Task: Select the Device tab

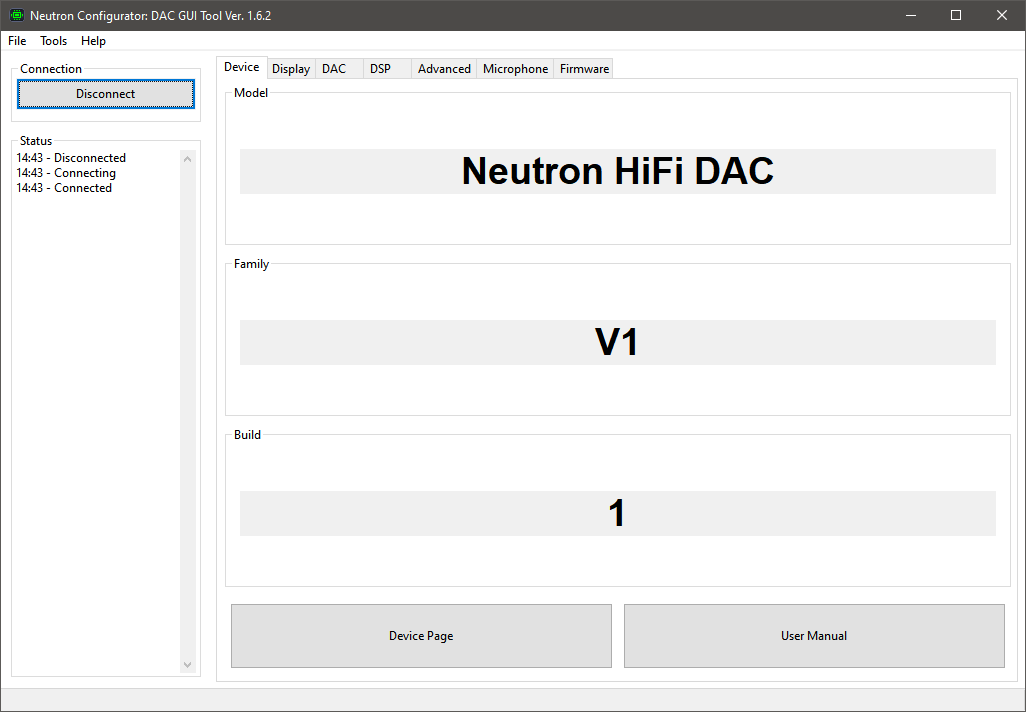Action: [x=242, y=66]
